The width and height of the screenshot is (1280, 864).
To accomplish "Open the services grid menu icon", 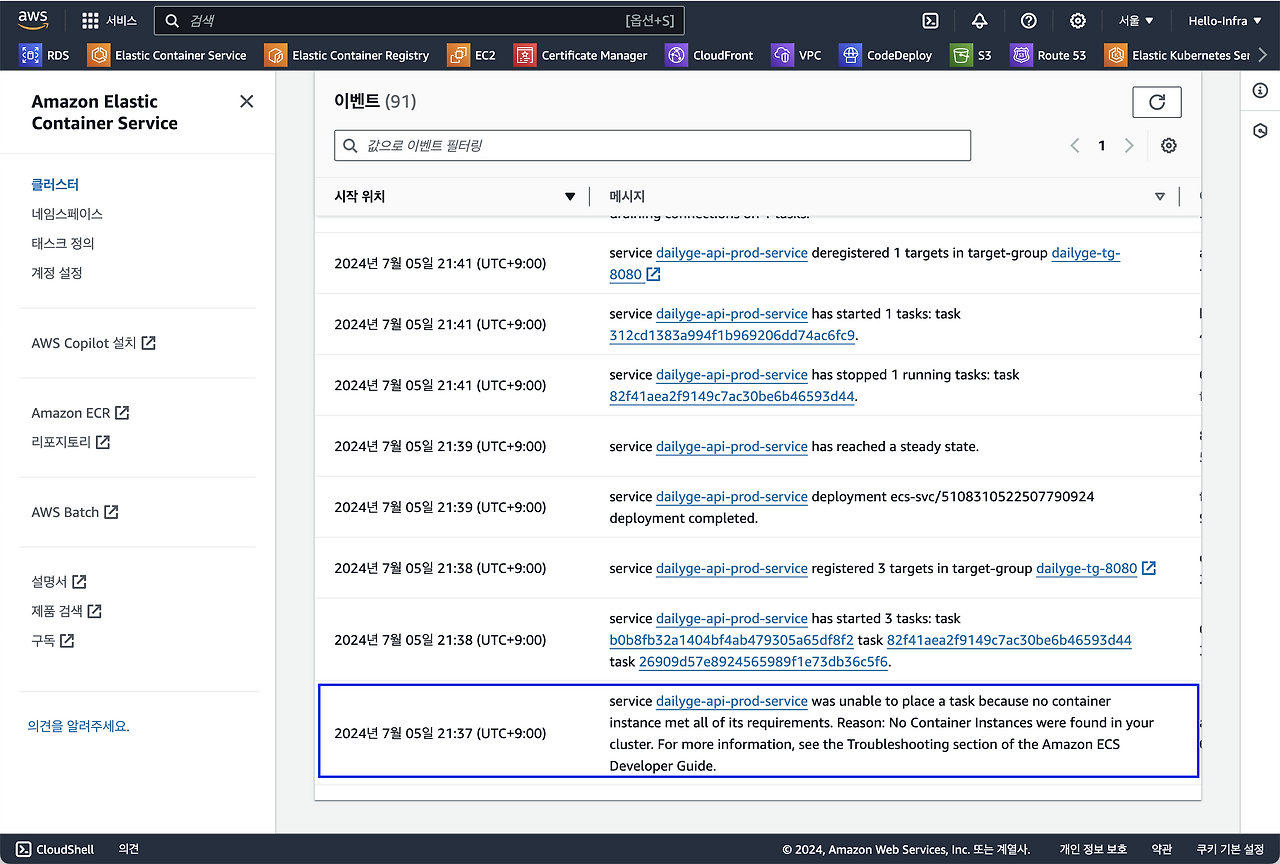I will coord(90,21).
